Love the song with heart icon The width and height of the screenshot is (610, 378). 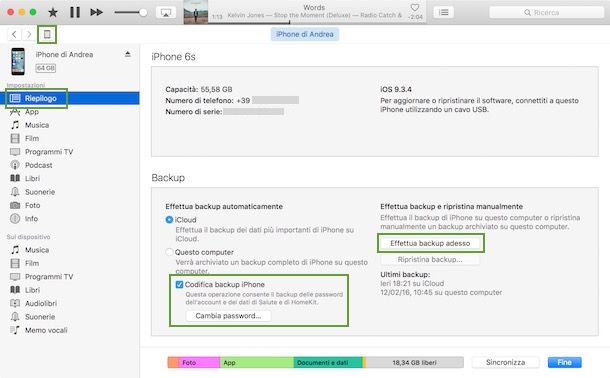(x=415, y=7)
